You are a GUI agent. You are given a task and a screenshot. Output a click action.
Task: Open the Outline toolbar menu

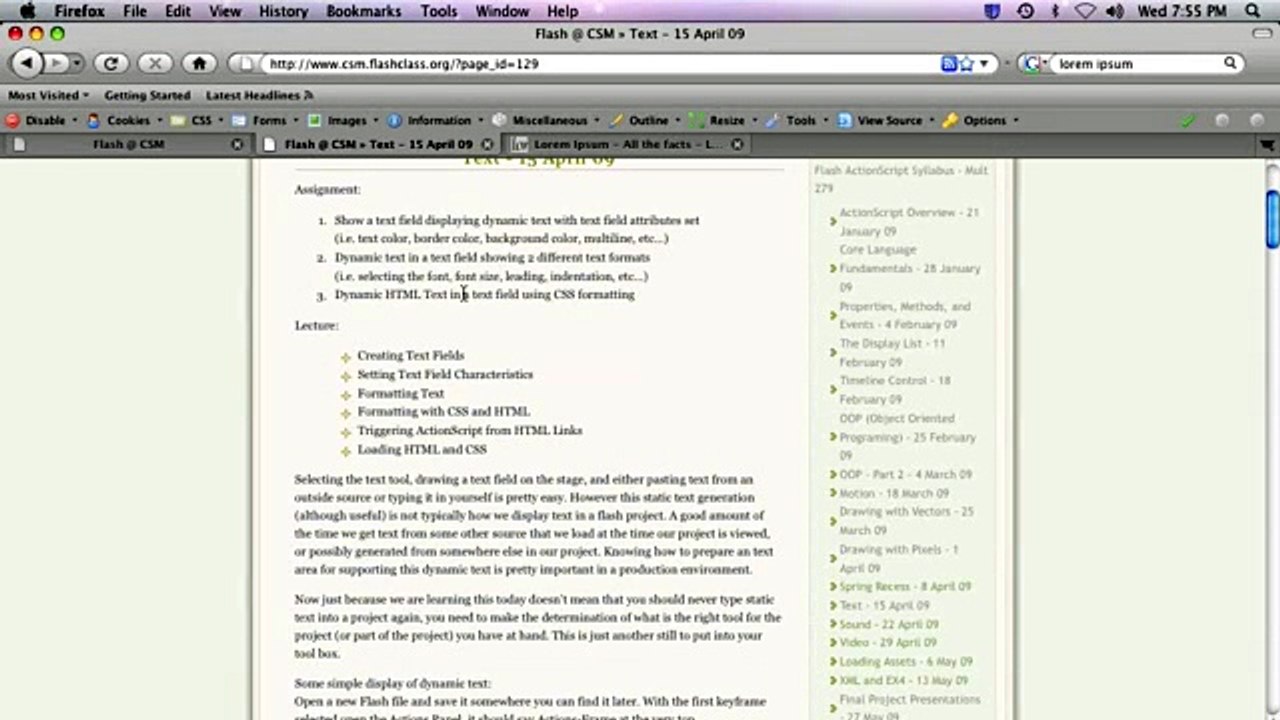tap(645, 120)
